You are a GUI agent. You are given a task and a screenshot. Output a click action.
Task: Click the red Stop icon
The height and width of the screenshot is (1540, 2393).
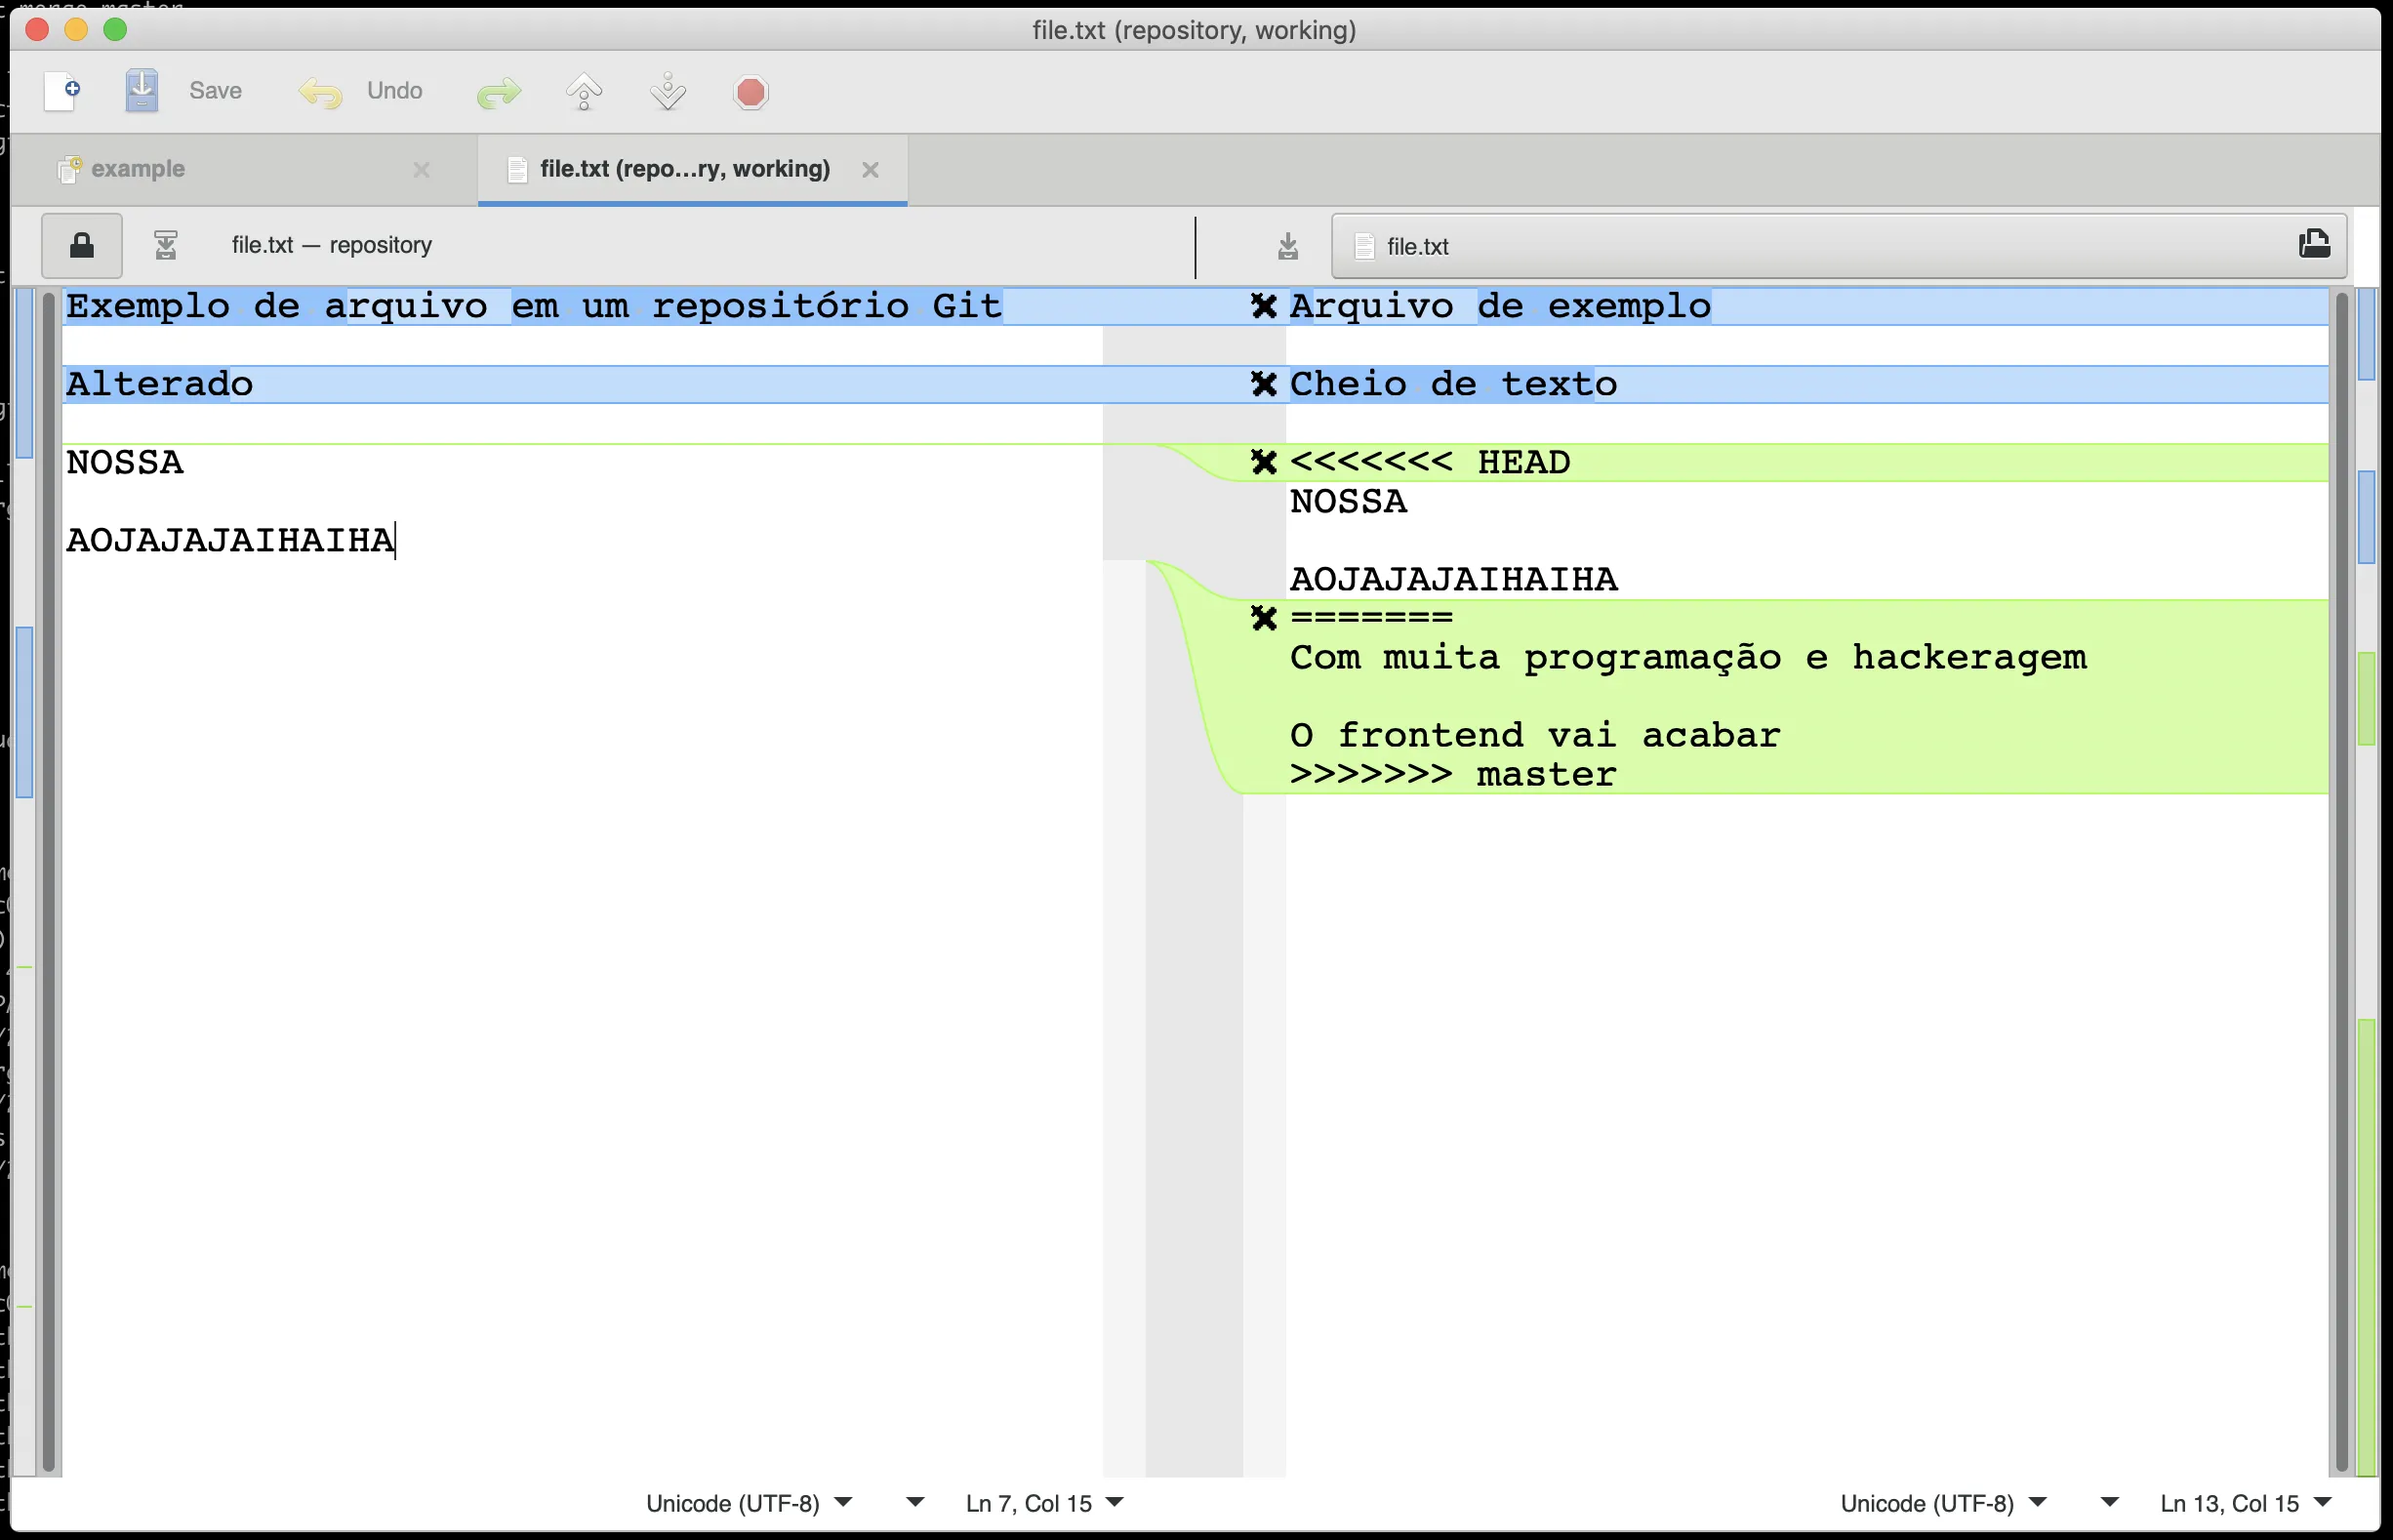(750, 93)
